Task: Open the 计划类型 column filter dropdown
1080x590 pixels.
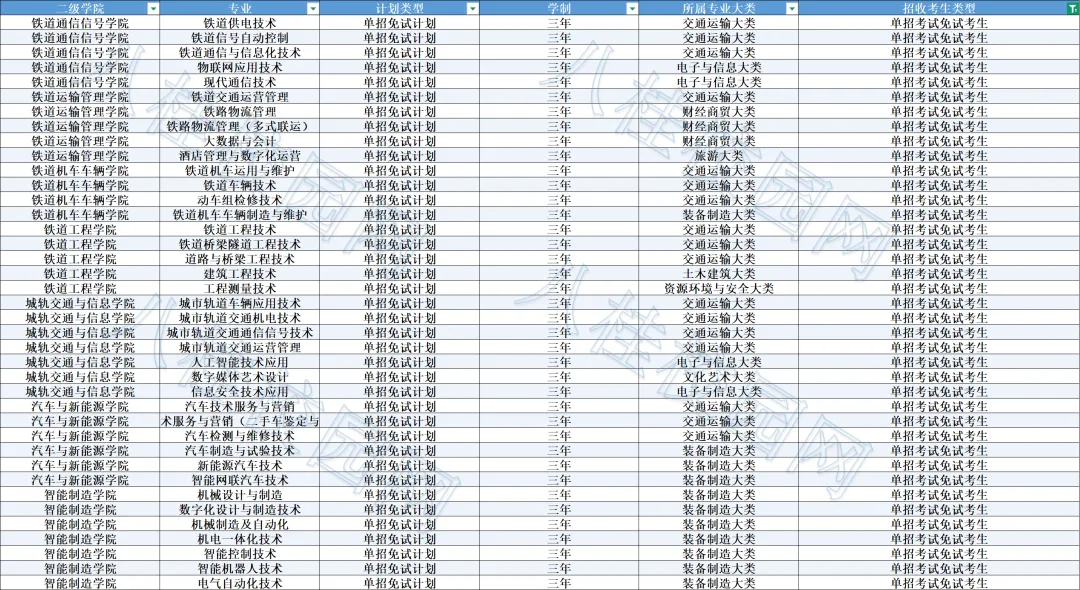Action: pos(472,8)
